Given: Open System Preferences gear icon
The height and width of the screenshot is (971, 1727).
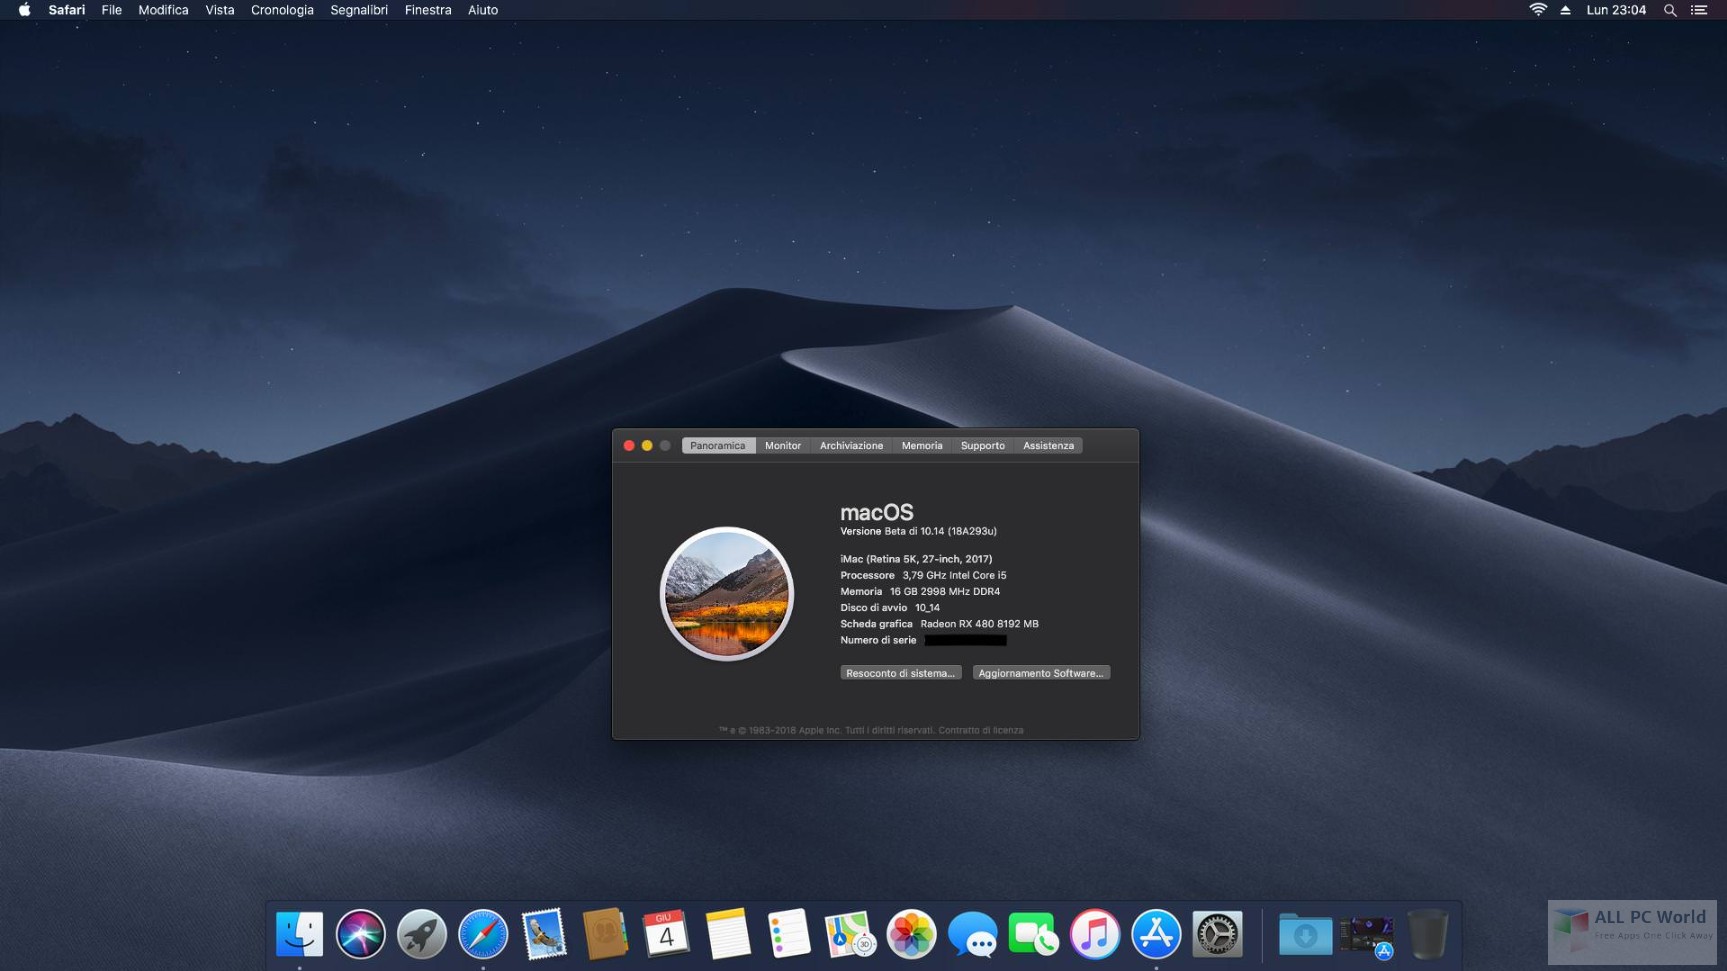Looking at the screenshot, I should [x=1217, y=935].
